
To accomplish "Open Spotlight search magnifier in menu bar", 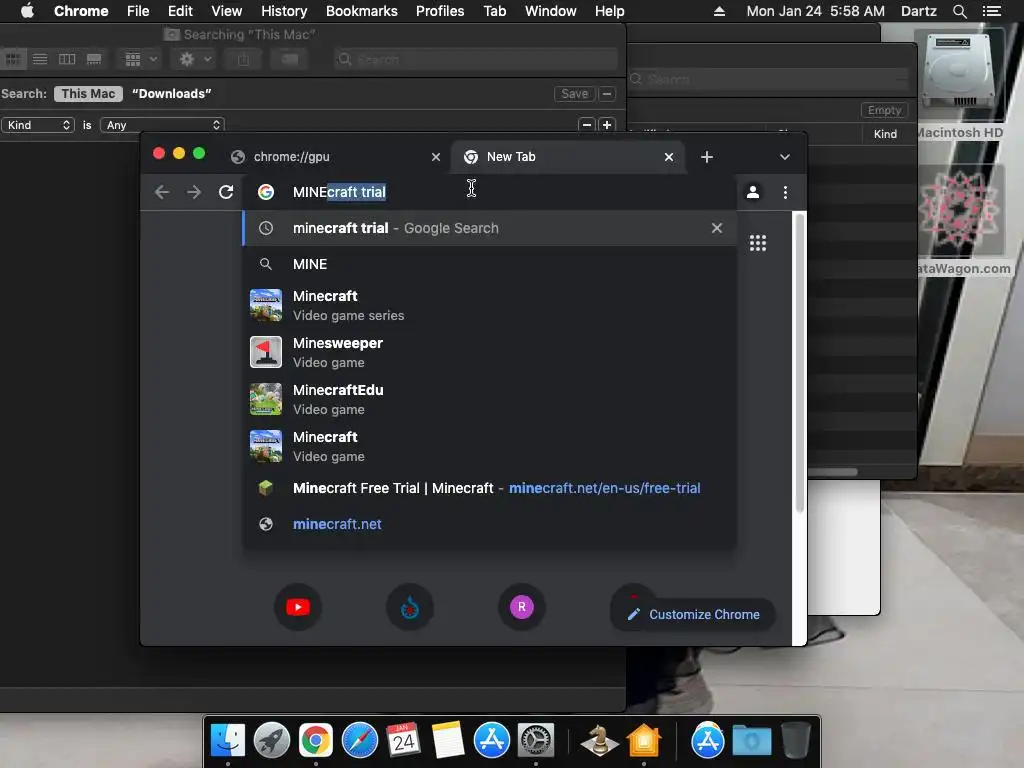I will [x=959, y=11].
